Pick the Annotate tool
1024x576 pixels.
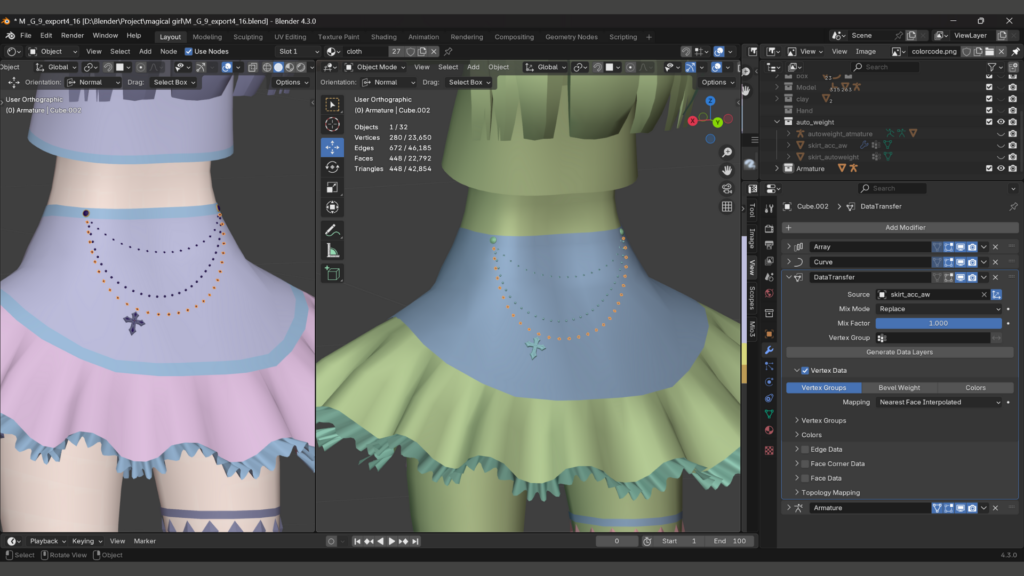332,230
